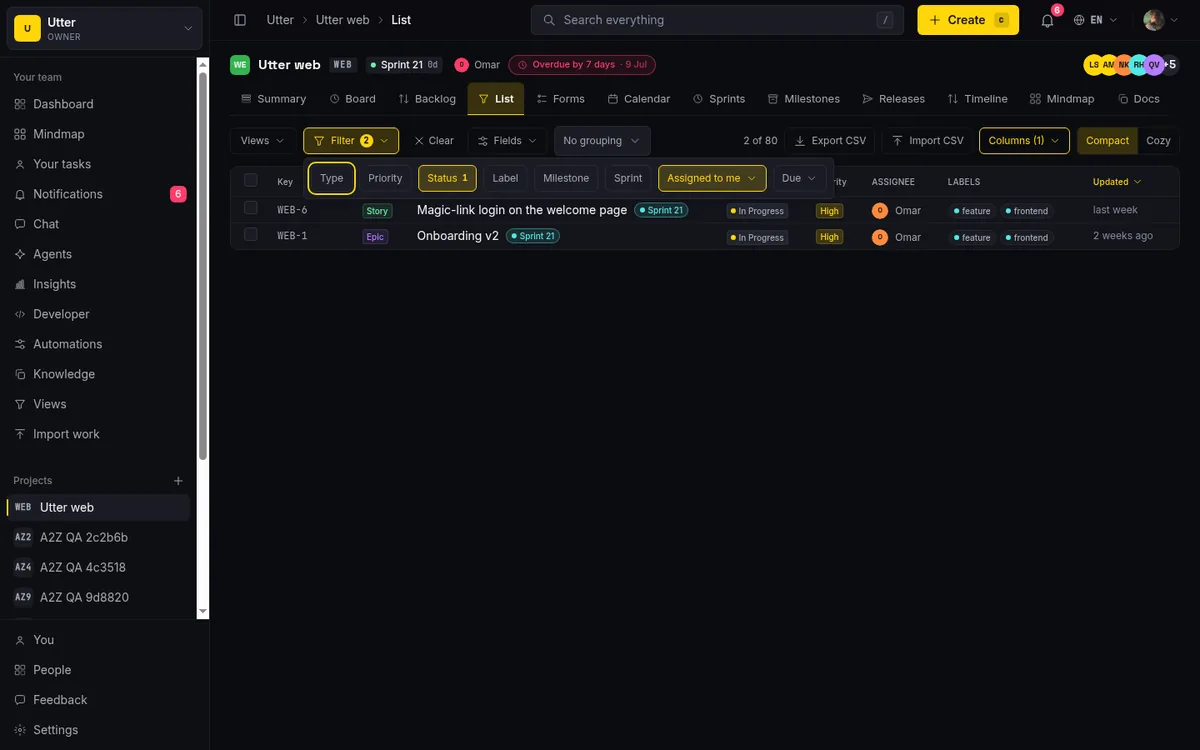Switch to the Releases tab
Image resolution: width=1200 pixels, height=750 pixels.
pyautogui.click(x=893, y=99)
